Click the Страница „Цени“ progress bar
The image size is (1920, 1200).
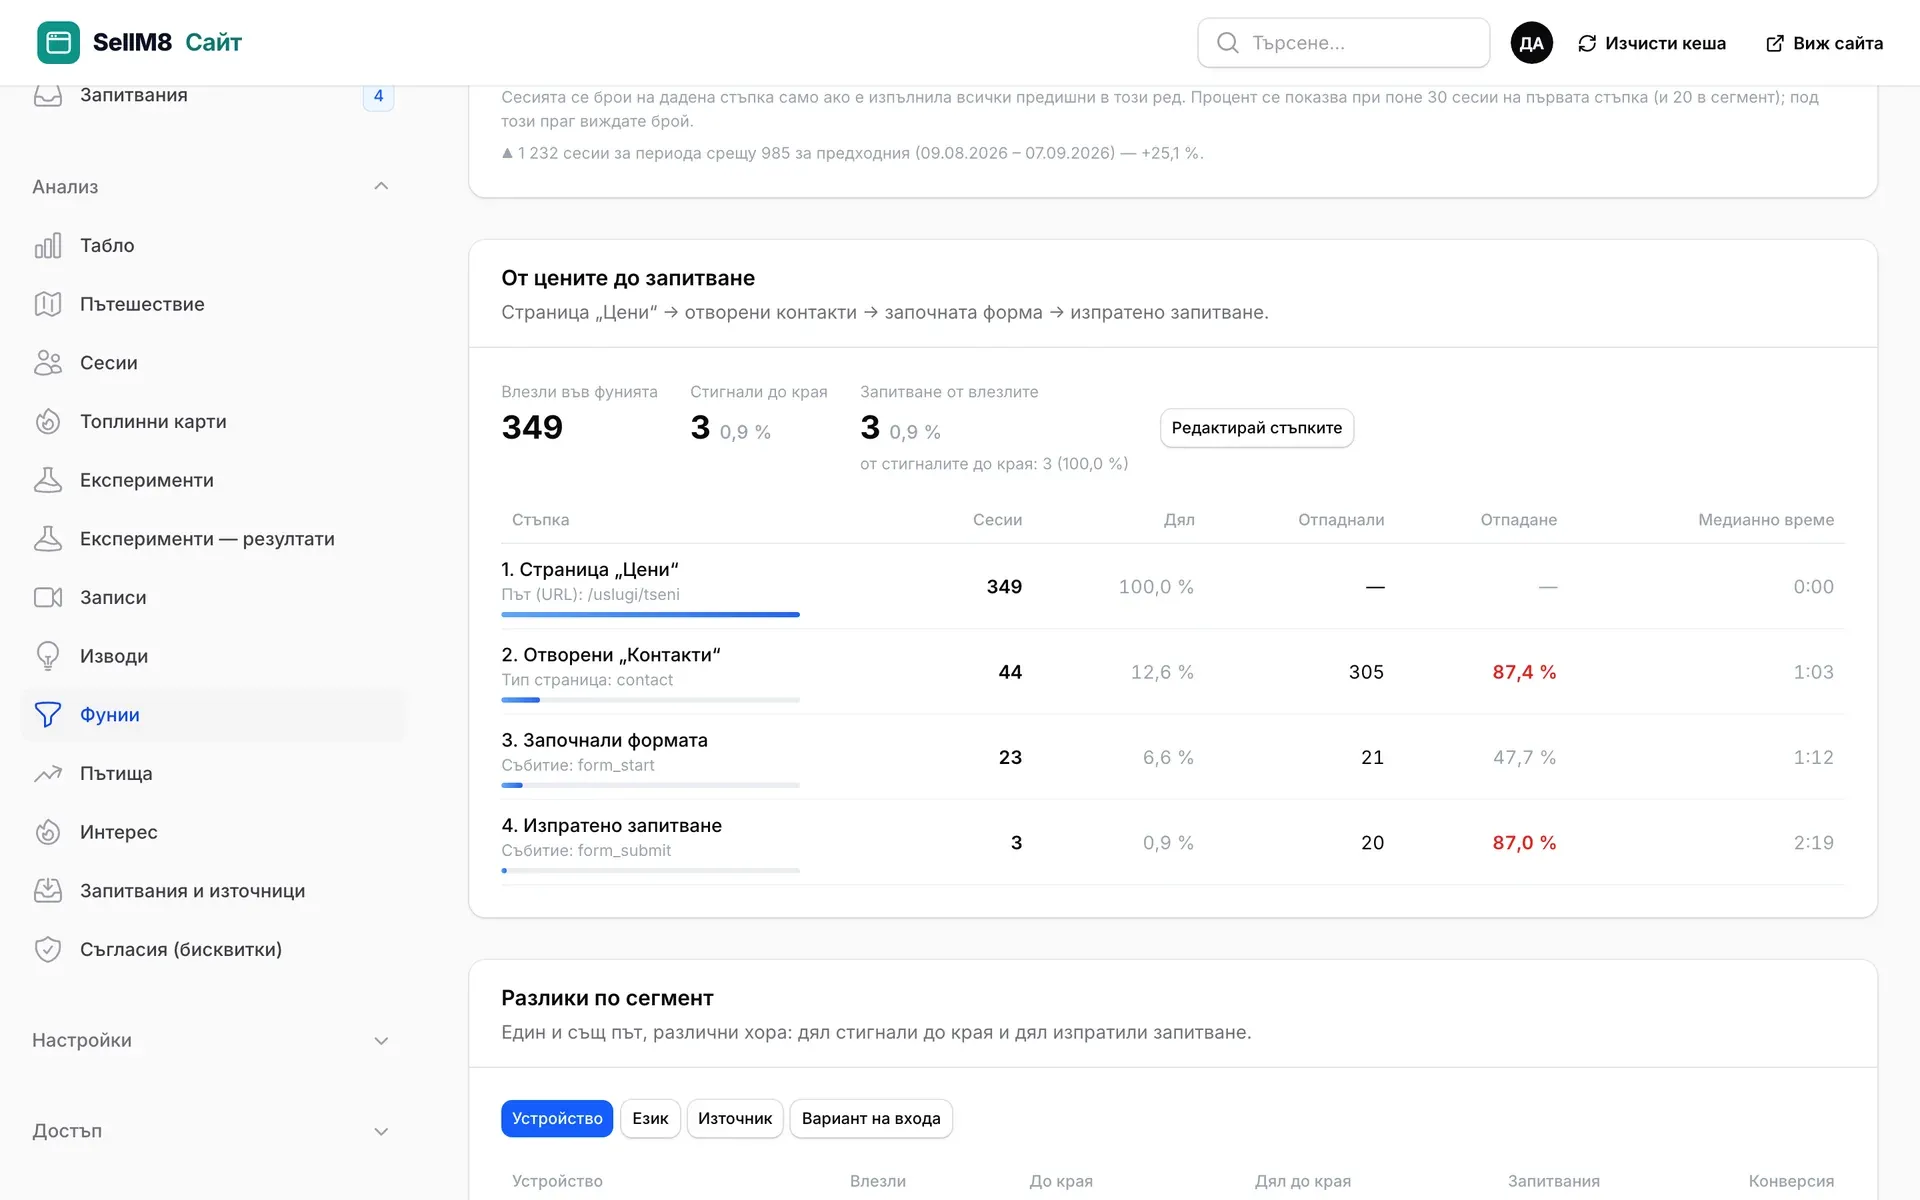tap(650, 614)
